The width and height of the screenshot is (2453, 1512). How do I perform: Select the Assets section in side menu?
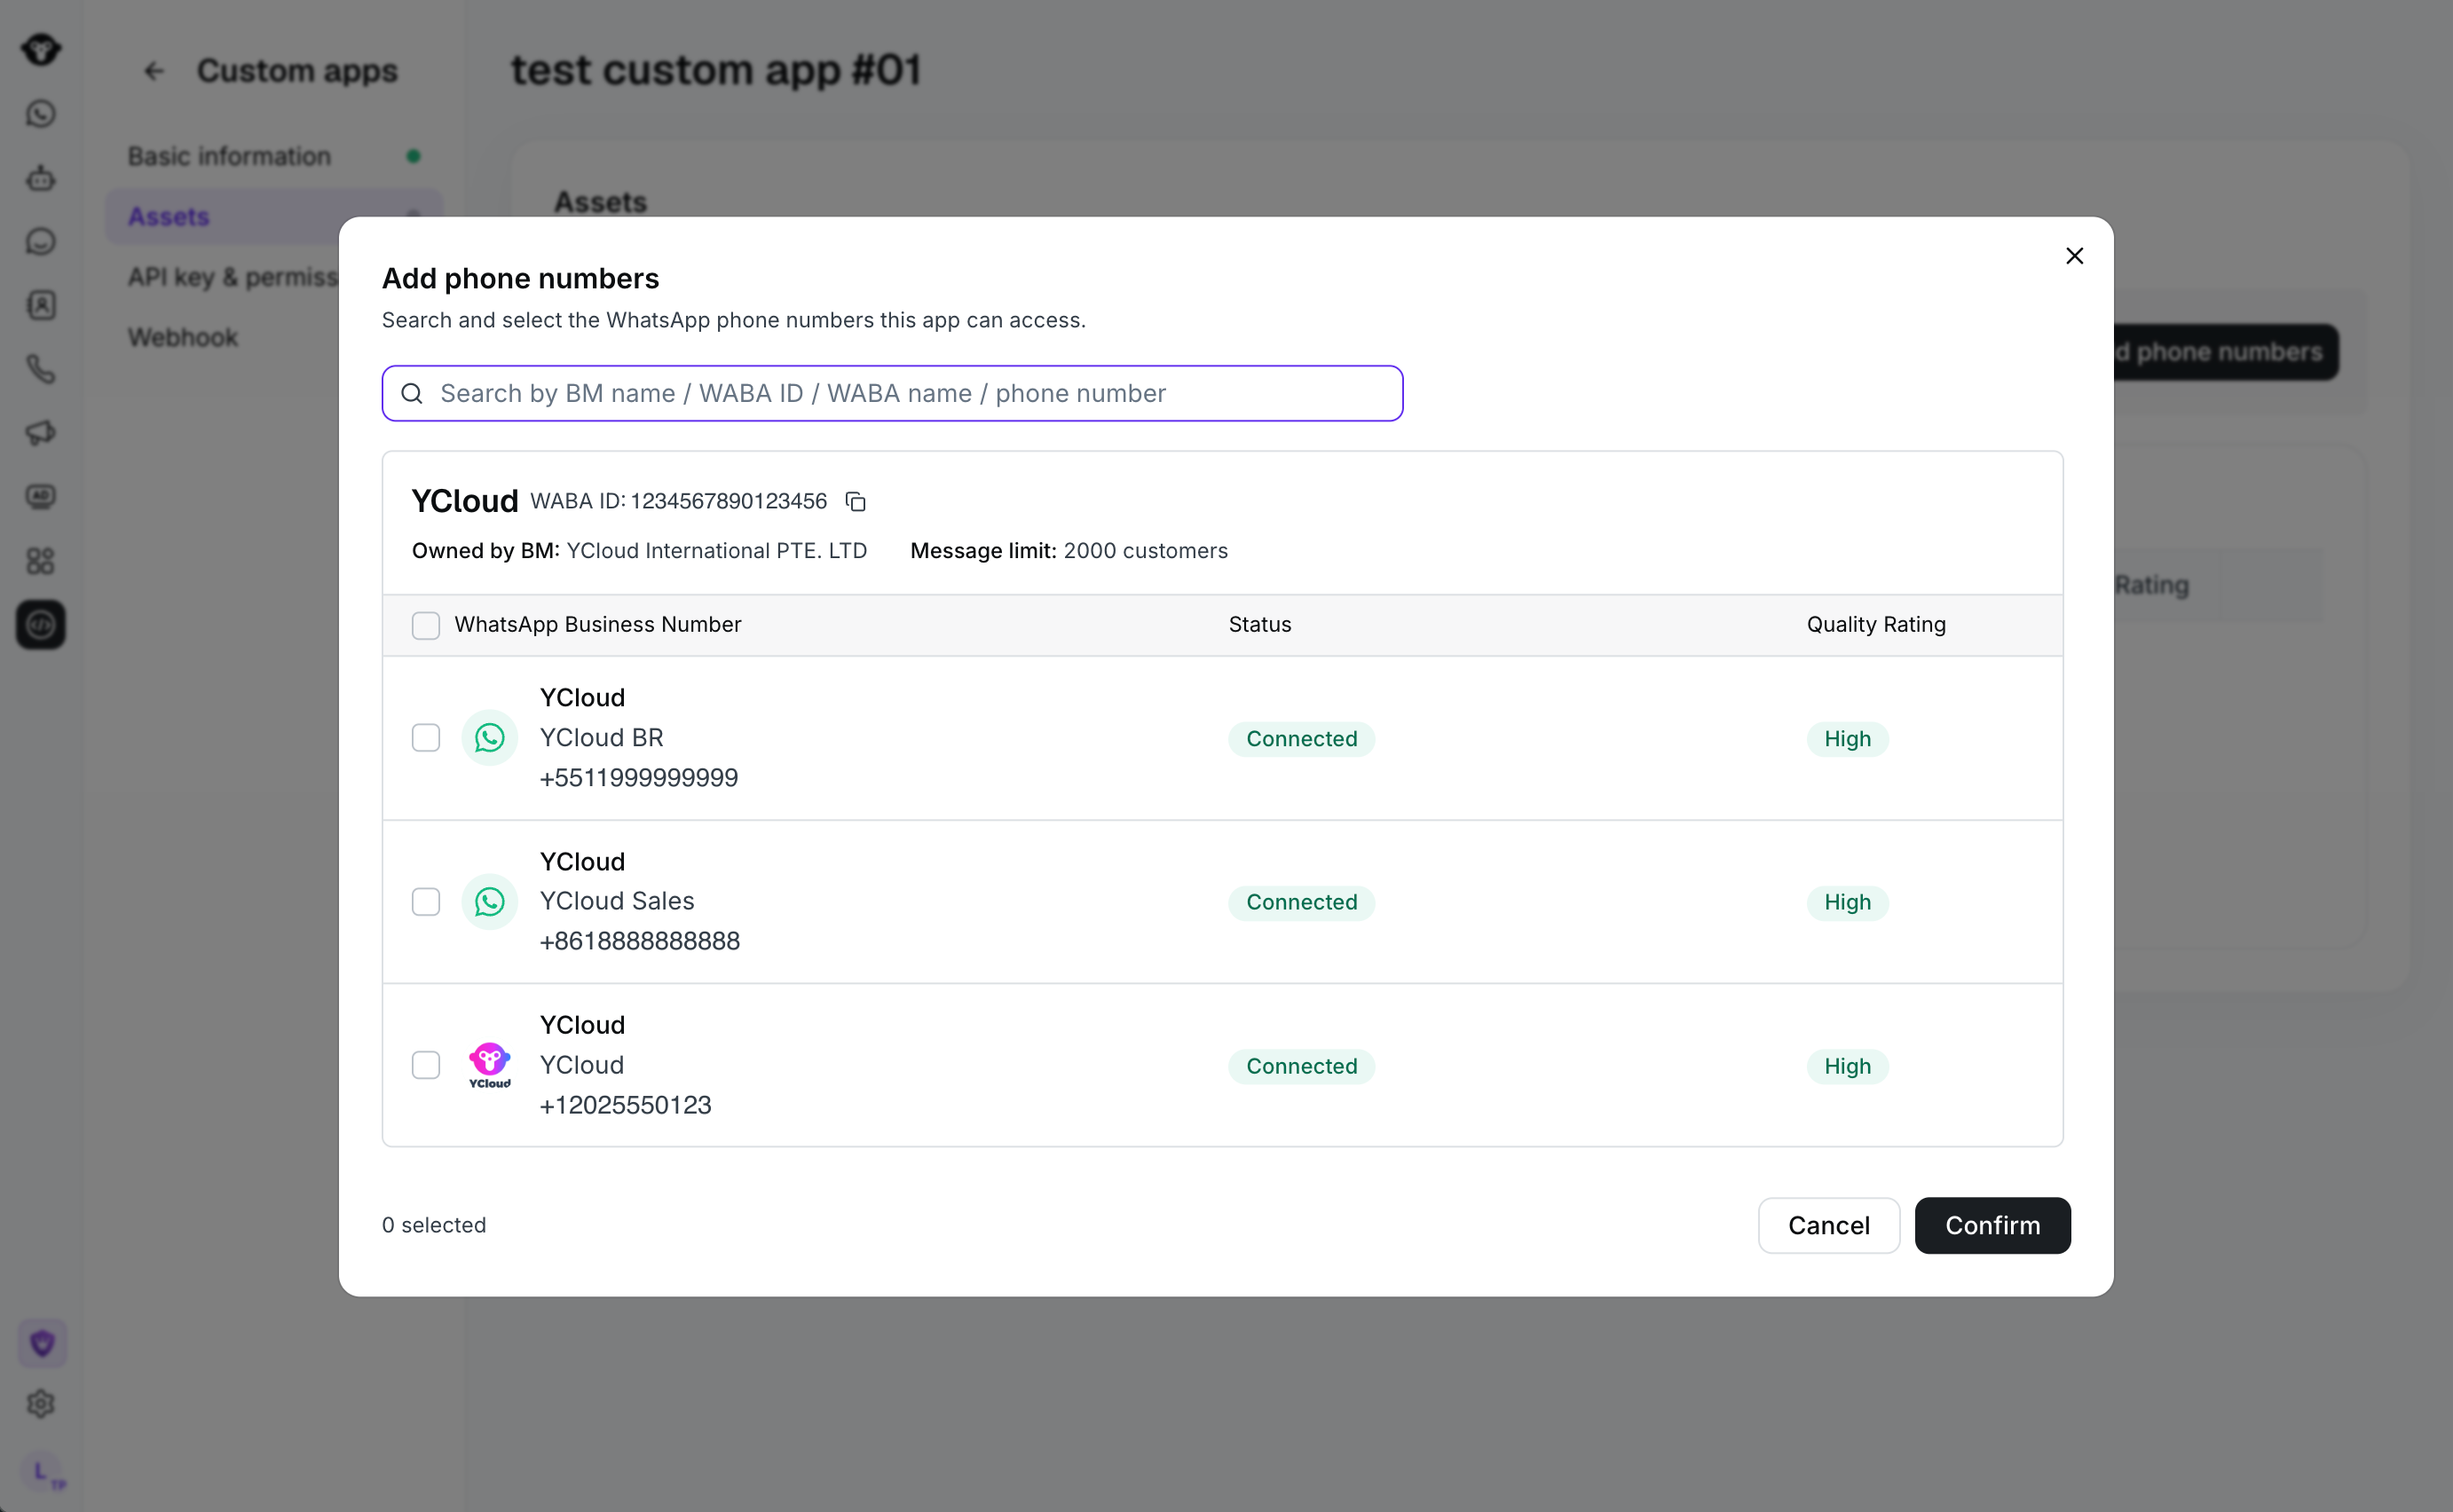click(x=274, y=216)
